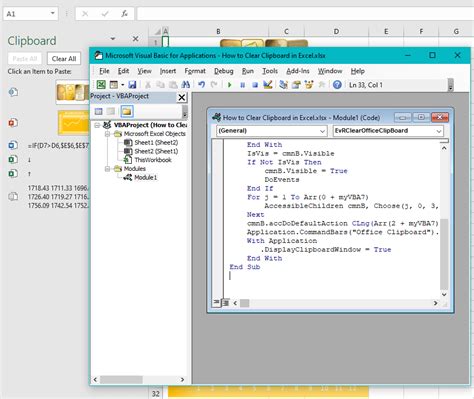Open the File menu
Screen dimensions: 474x399
click(x=104, y=71)
